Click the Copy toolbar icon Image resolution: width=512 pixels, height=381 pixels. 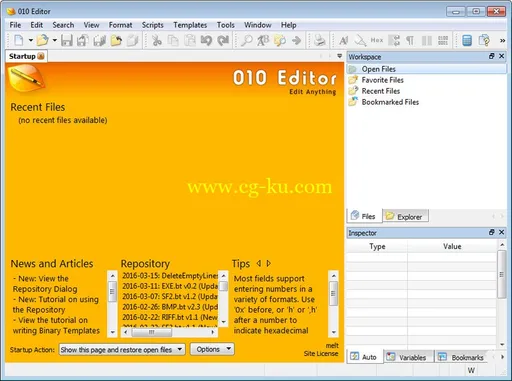173,40
